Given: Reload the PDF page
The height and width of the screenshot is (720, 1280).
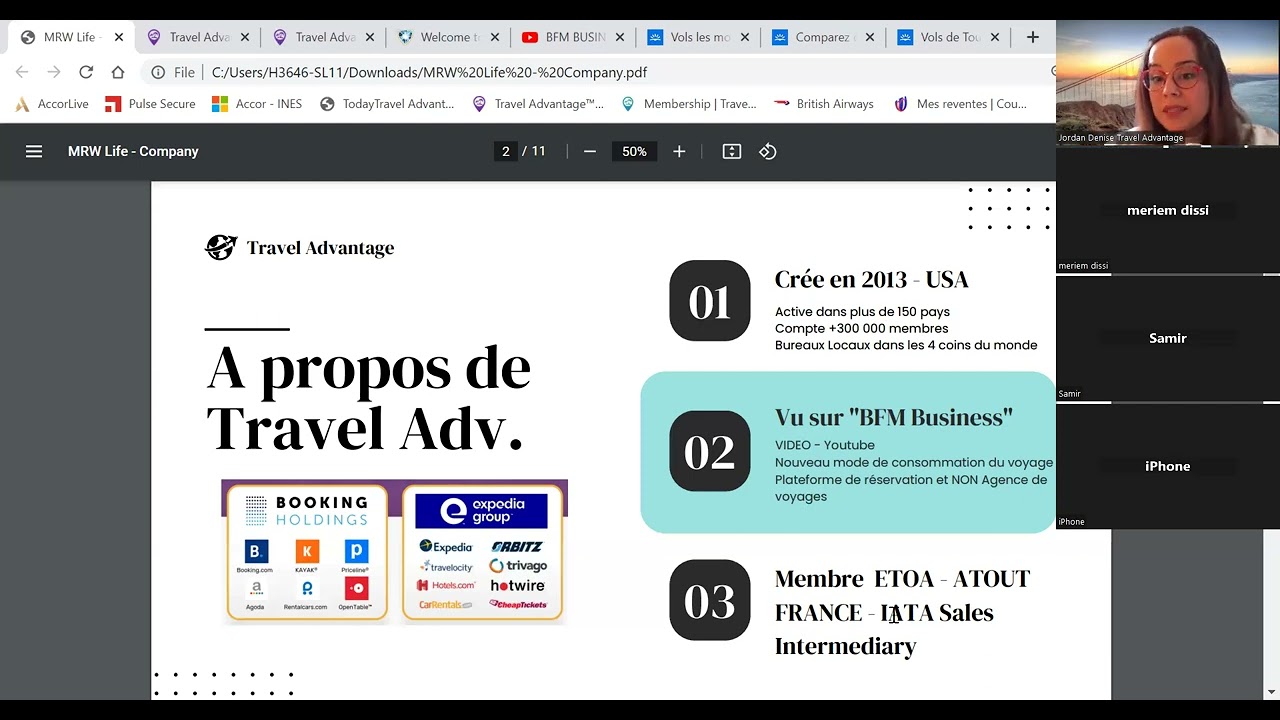Looking at the screenshot, I should click(x=86, y=72).
